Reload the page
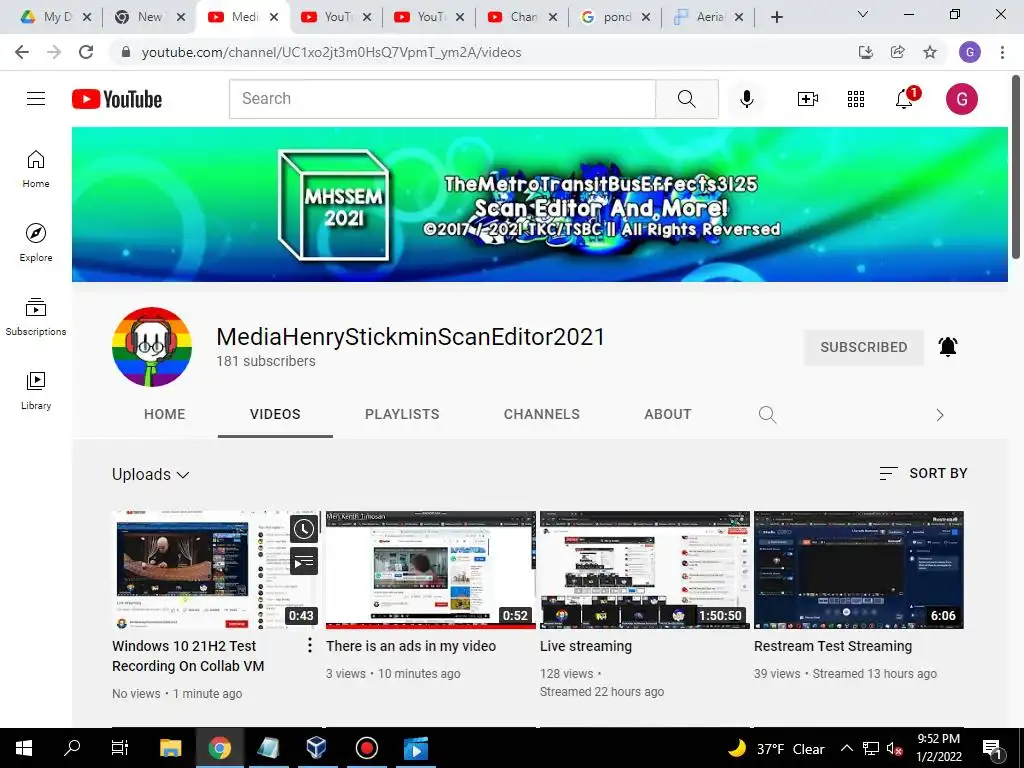This screenshot has height=768, width=1024. click(x=86, y=52)
